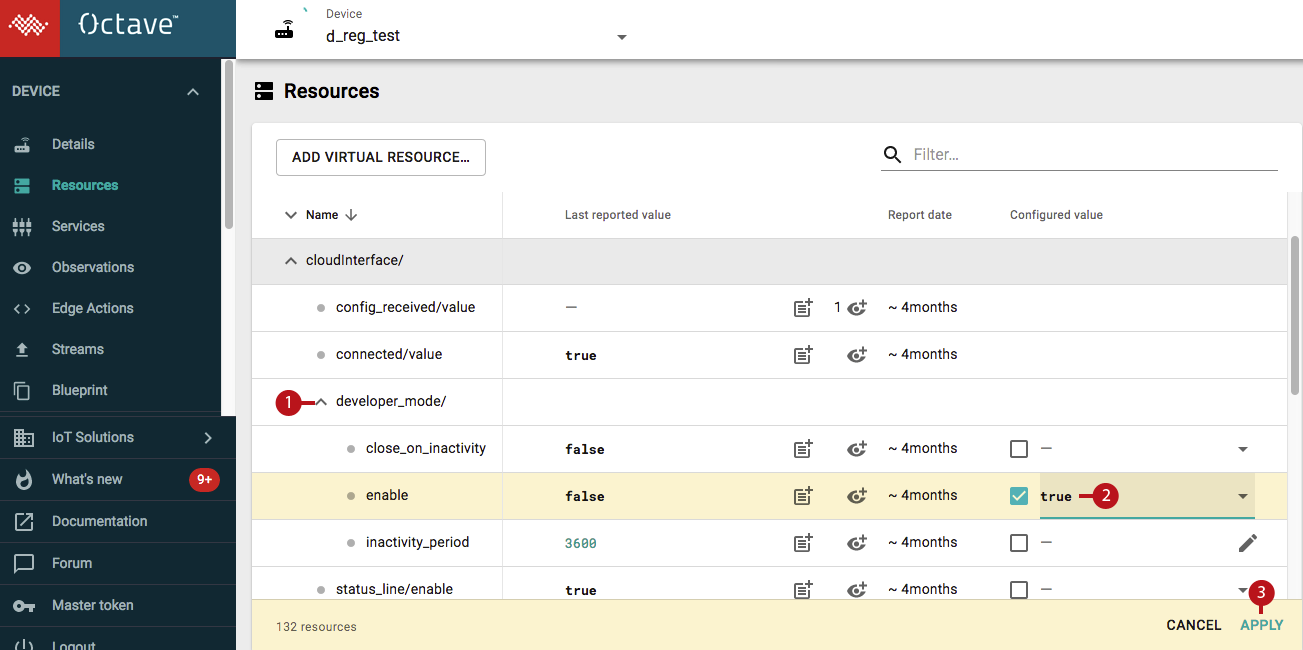Open Details in the sidebar
The height and width of the screenshot is (650, 1303).
click(73, 144)
